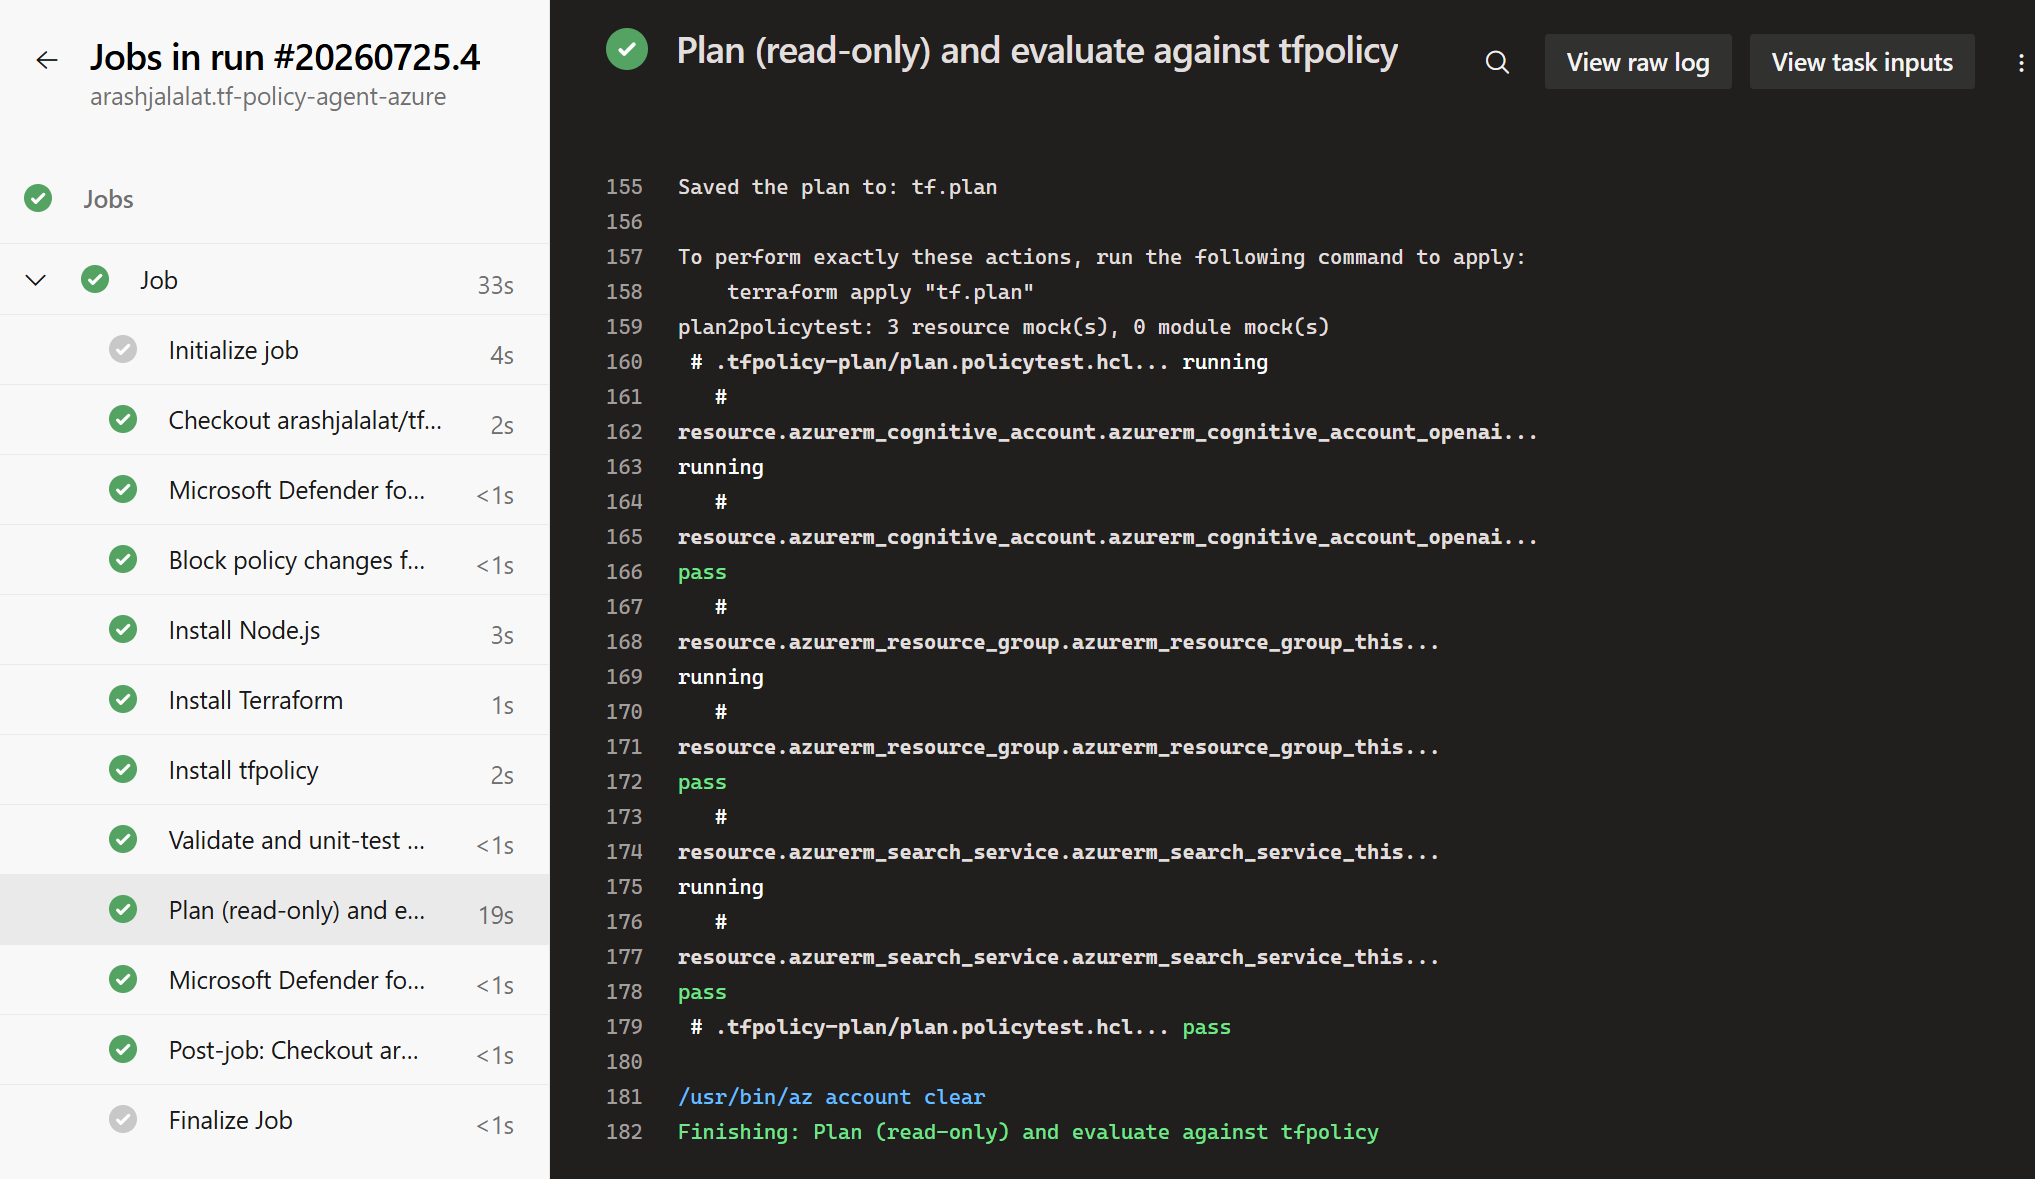Click the grey status icon for Finalize Job
Image resolution: width=2035 pixels, height=1179 pixels.
pyautogui.click(x=123, y=1119)
